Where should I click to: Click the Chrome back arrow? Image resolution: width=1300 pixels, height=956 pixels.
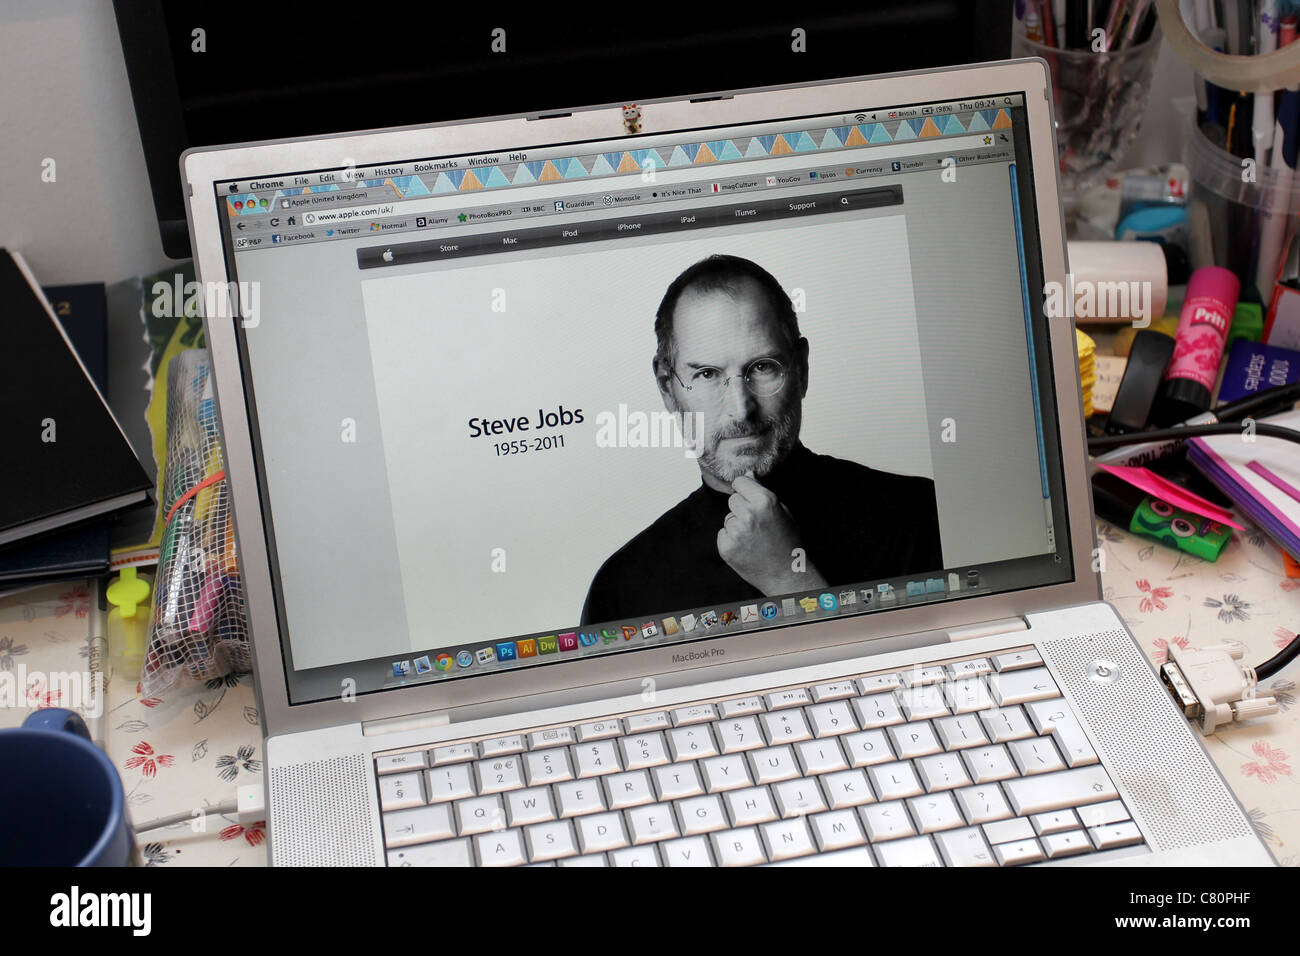(x=241, y=226)
